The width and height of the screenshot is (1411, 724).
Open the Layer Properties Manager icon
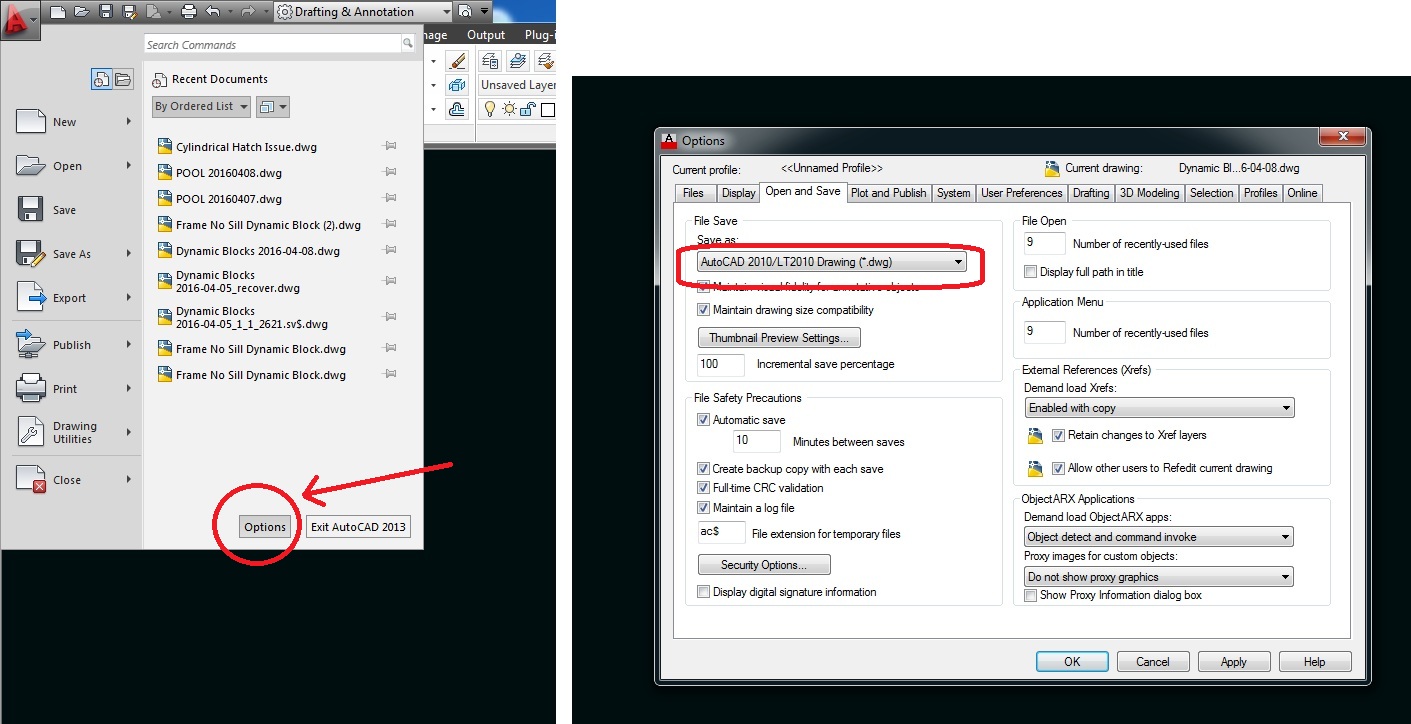490,61
